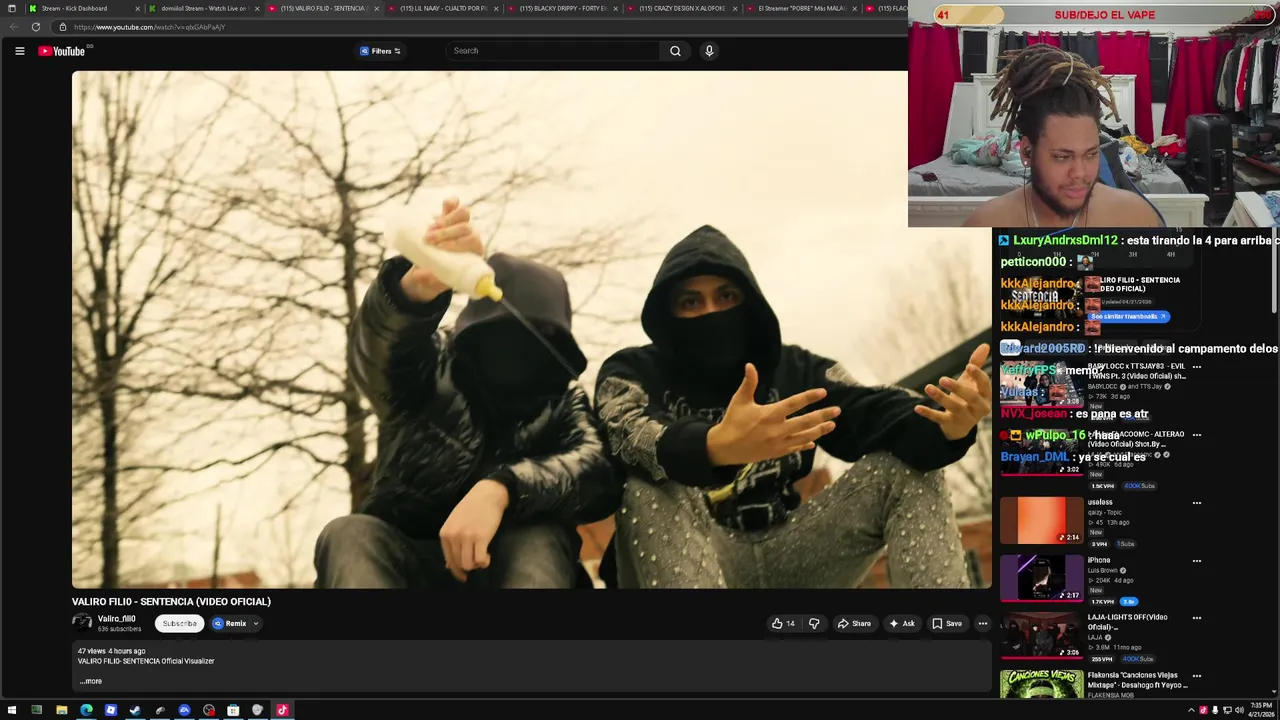This screenshot has width=1280, height=720.
Task: Open Valiro_fili0 channel avatar
Action: (82, 623)
